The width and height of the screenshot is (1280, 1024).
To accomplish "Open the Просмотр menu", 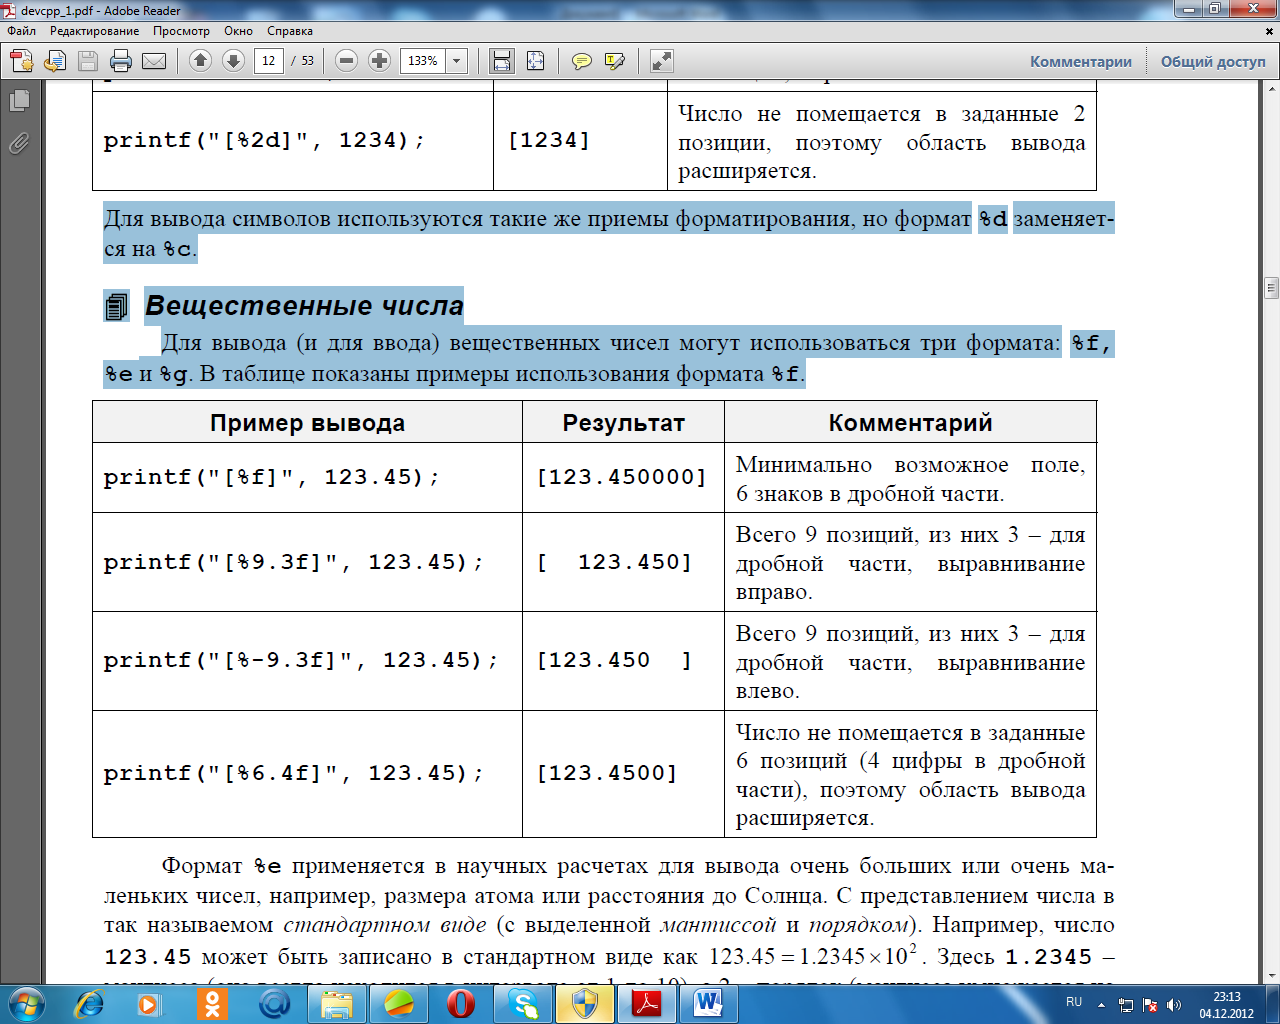I will [181, 31].
